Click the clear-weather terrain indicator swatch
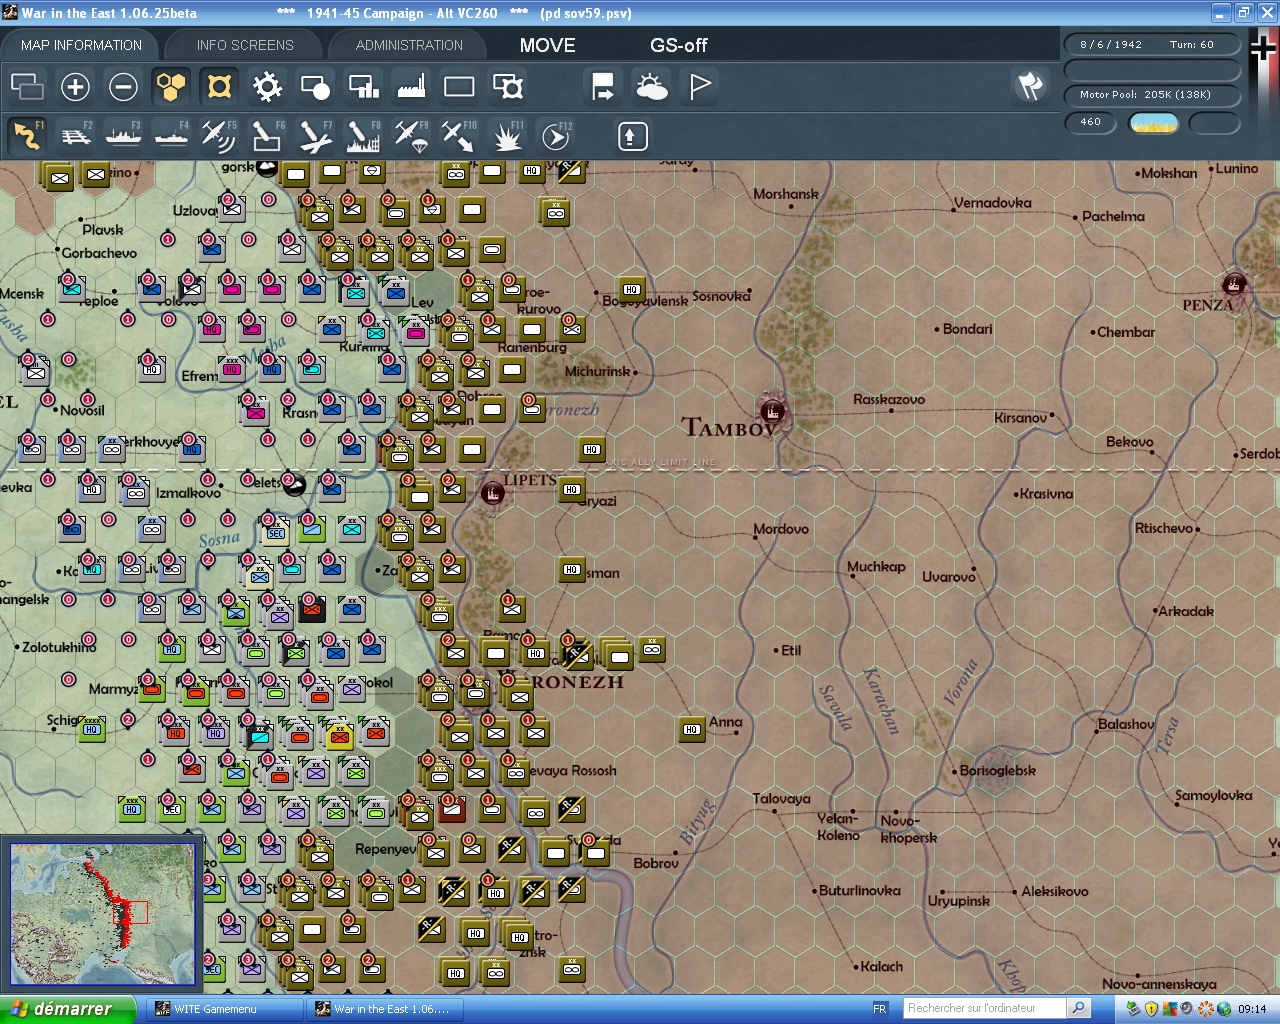 pos(1154,122)
